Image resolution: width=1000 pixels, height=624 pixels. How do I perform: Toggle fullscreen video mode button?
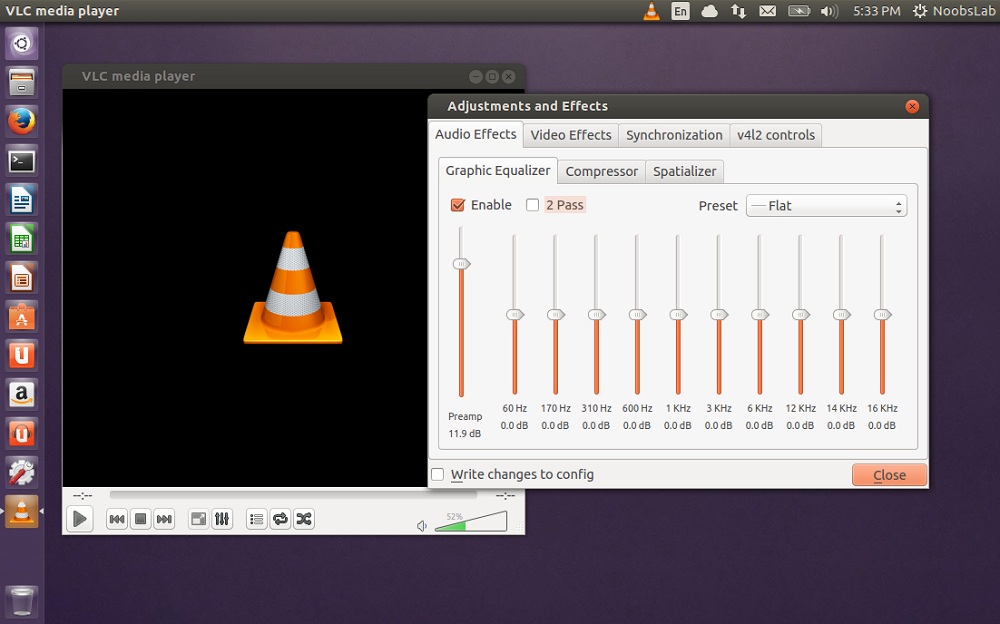click(x=199, y=519)
